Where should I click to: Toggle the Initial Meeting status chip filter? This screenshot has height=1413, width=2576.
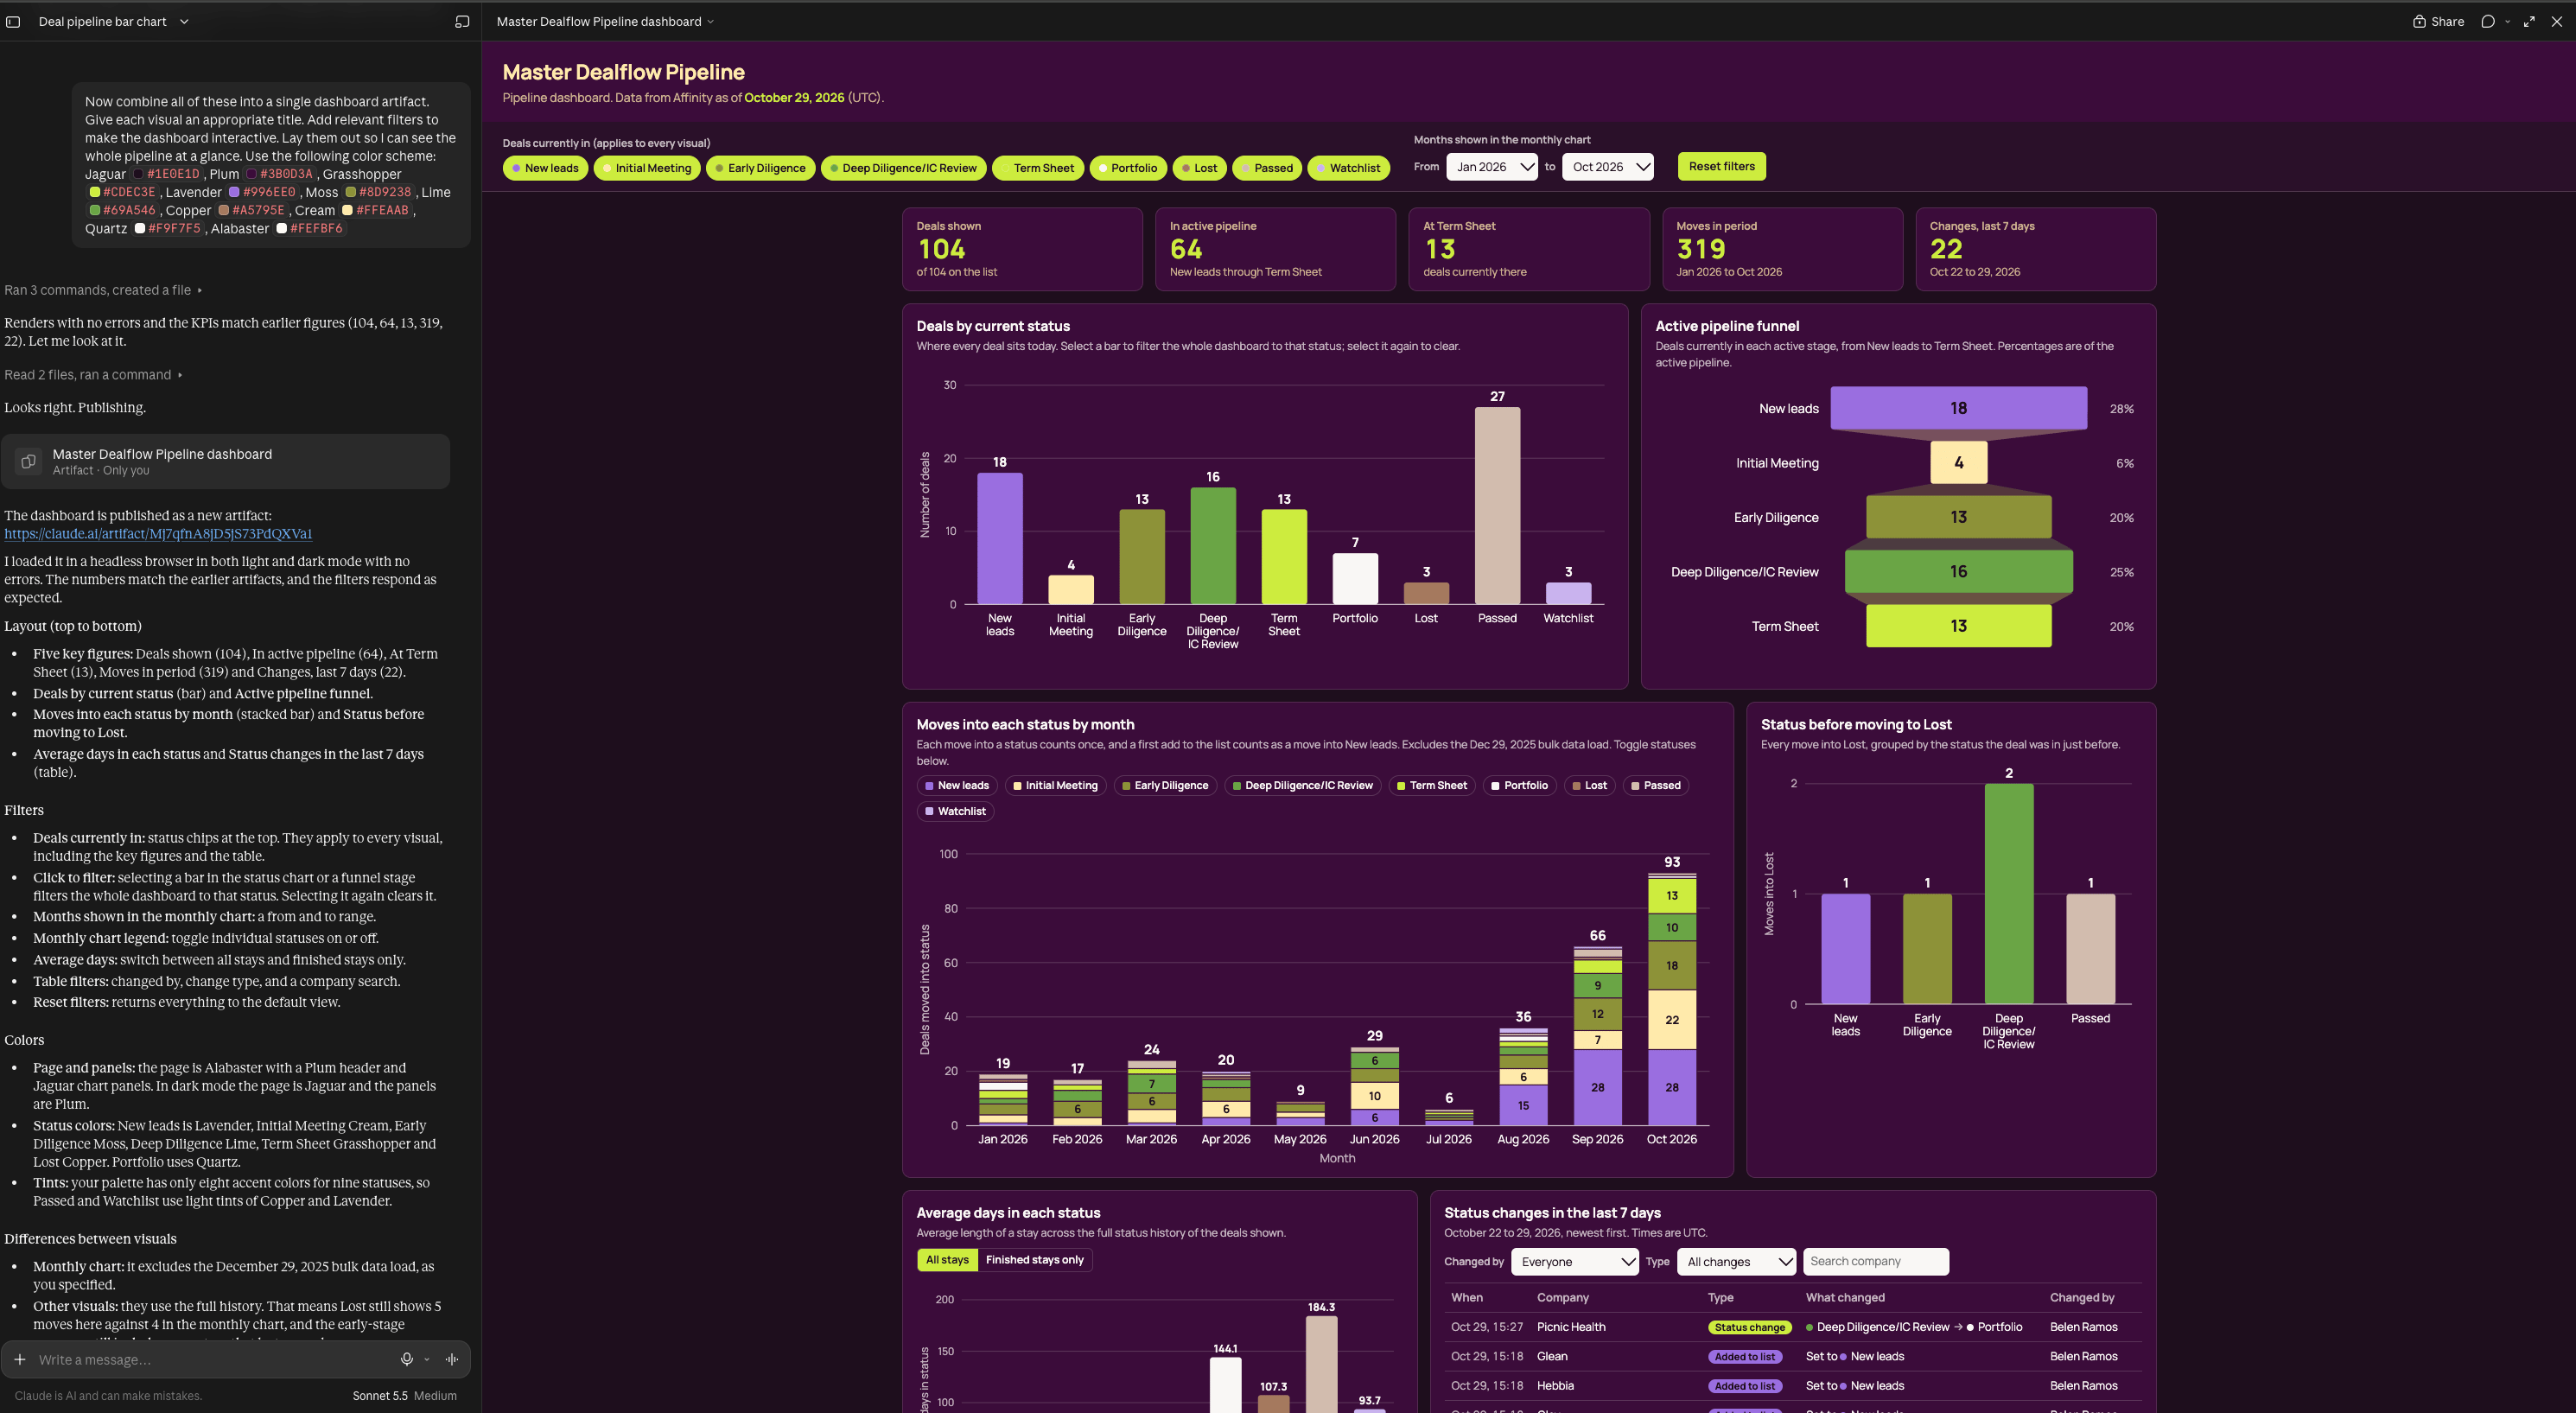pyautogui.click(x=647, y=168)
